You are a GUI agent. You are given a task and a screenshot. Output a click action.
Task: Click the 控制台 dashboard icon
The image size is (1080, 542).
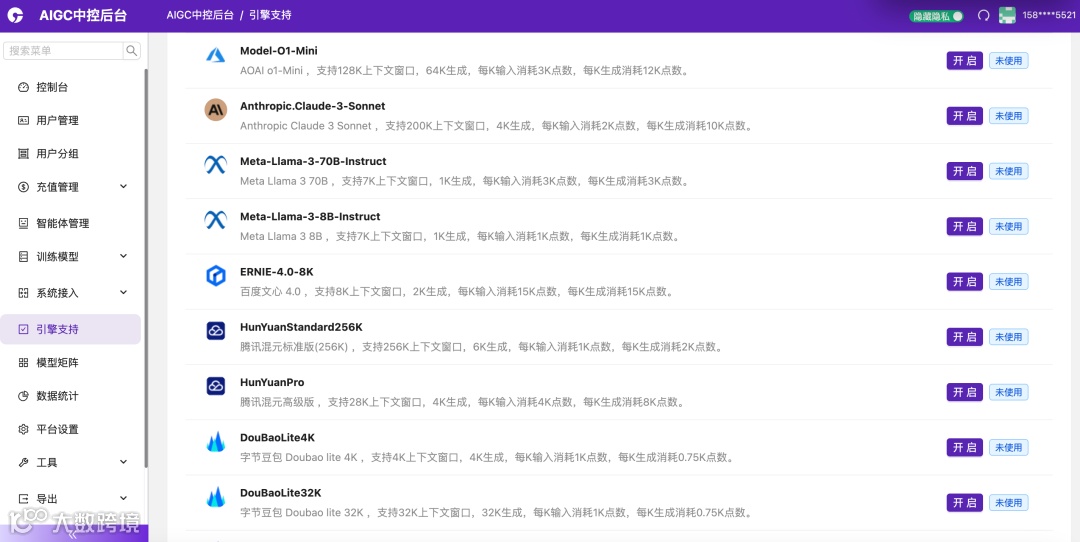(23, 87)
